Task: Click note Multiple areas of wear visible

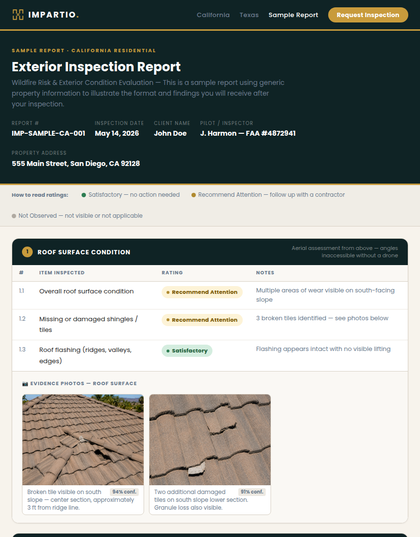Action: (325, 295)
